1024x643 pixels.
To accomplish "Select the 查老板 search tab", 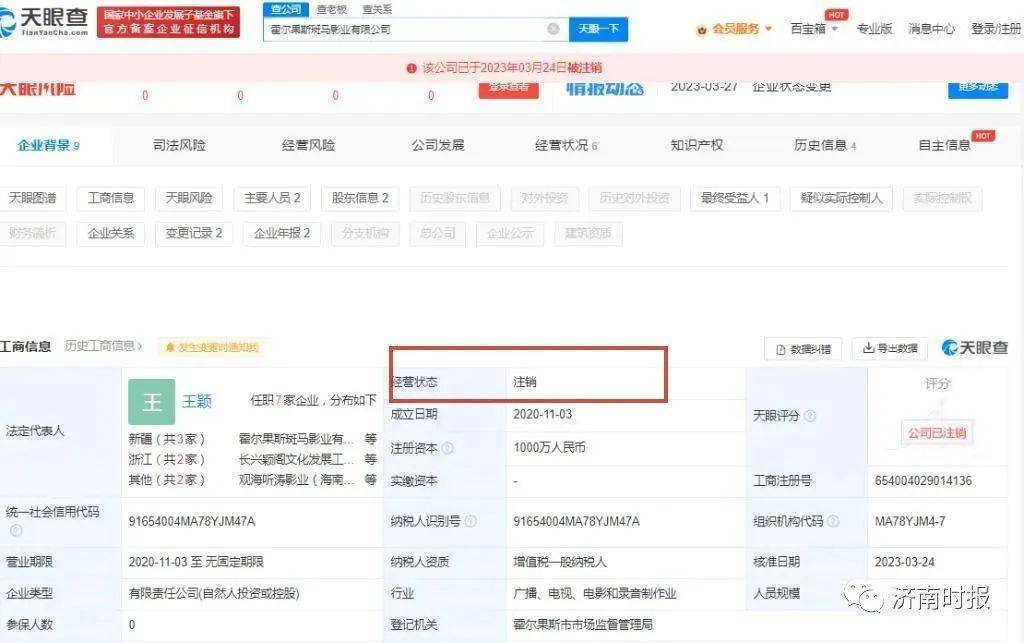I will tap(332, 9).
